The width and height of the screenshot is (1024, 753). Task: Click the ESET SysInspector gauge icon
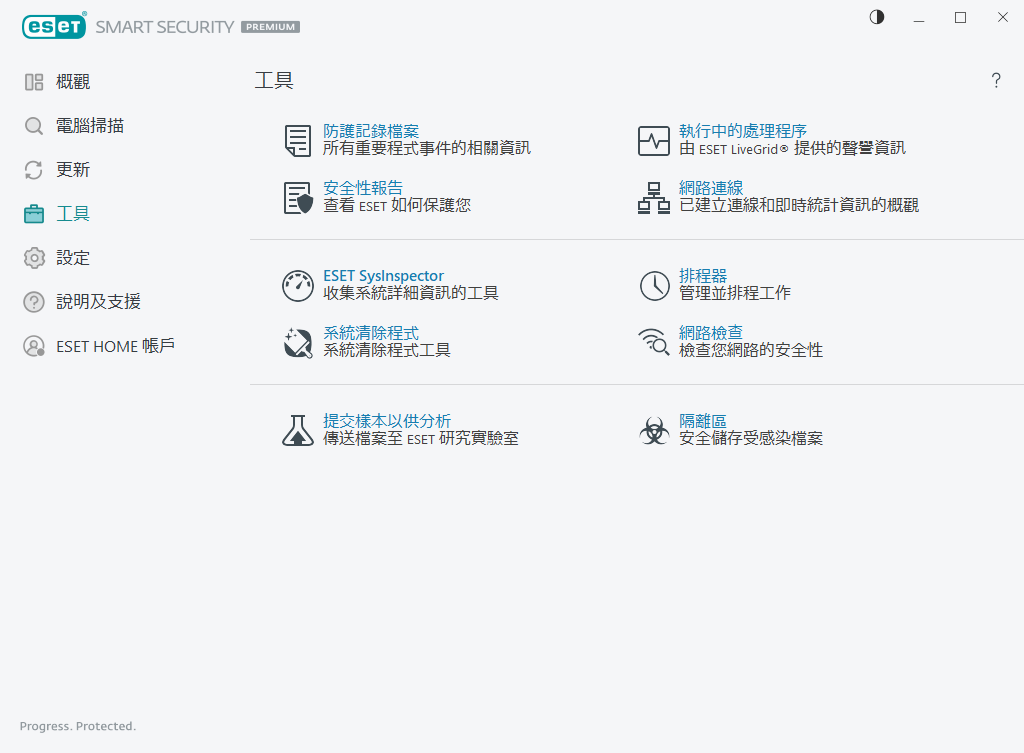tap(298, 286)
